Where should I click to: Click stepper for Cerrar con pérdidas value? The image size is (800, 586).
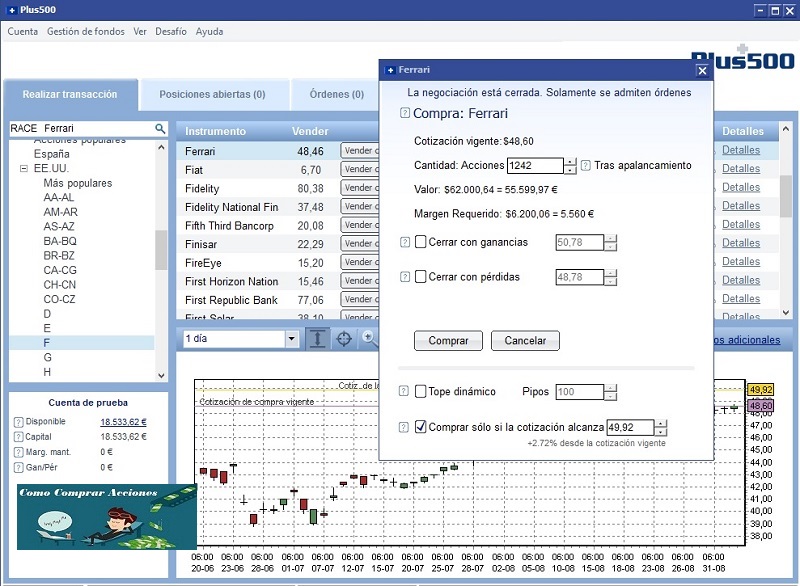coord(610,277)
